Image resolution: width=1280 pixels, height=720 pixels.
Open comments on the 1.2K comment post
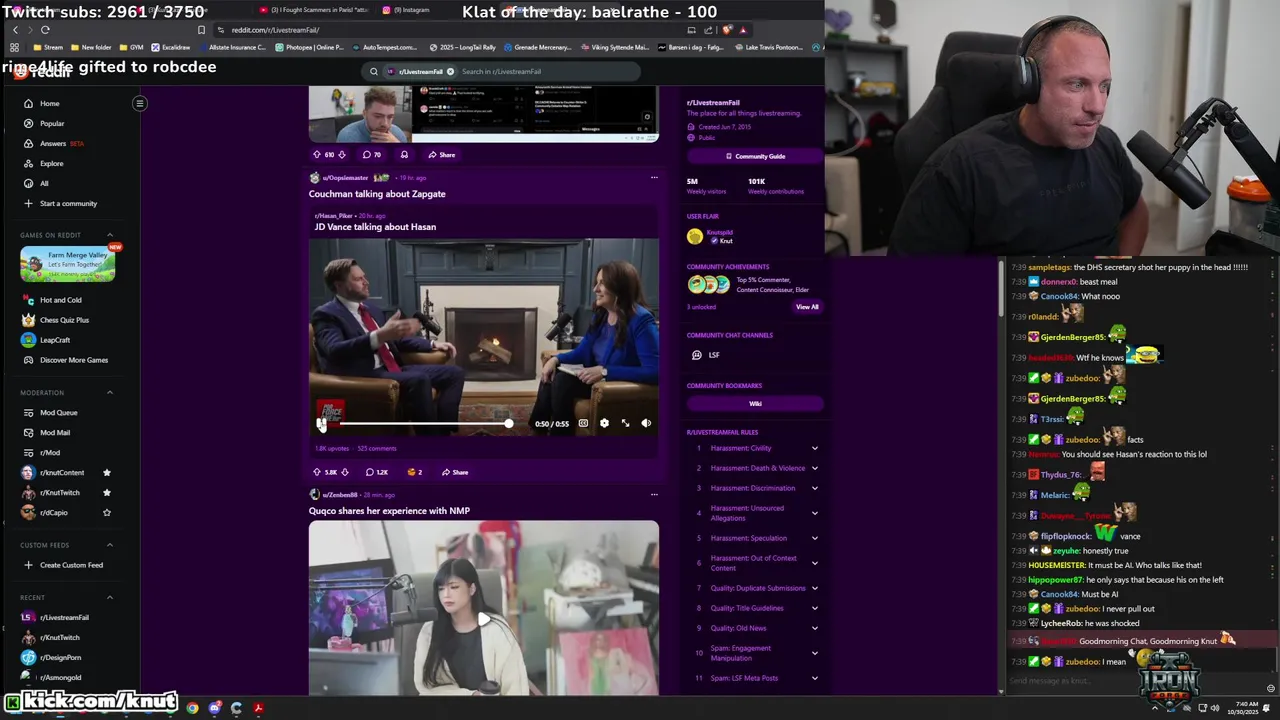[376, 472]
